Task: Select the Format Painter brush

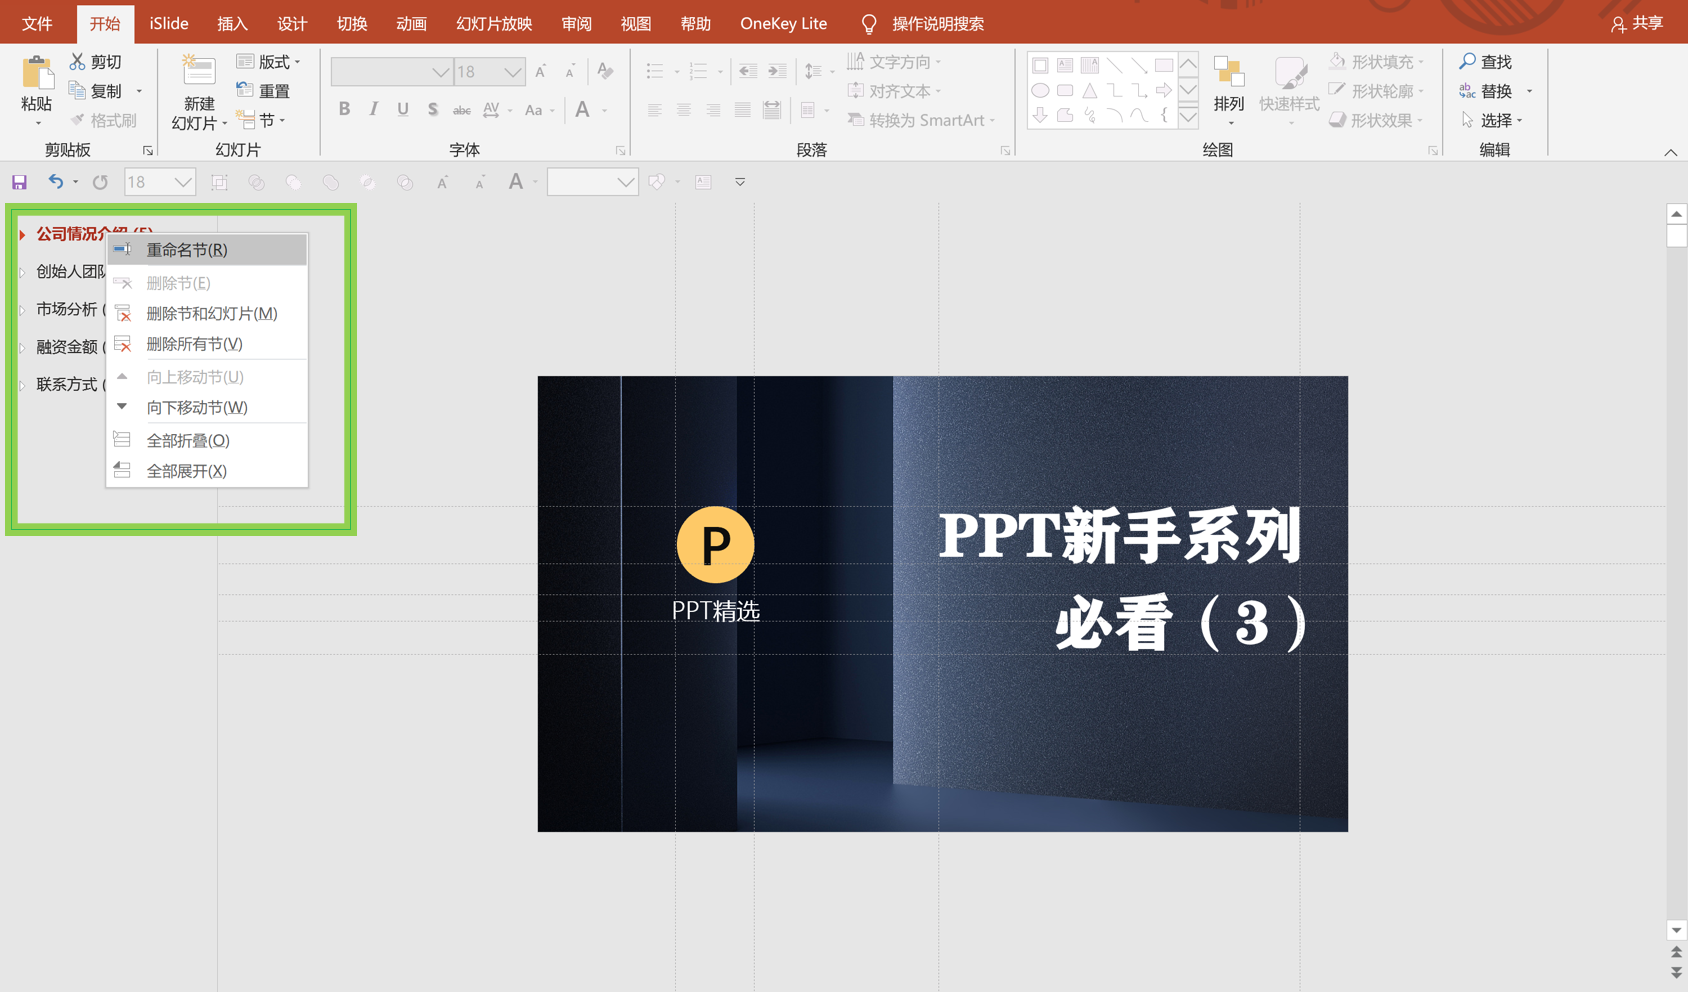Action: (77, 120)
